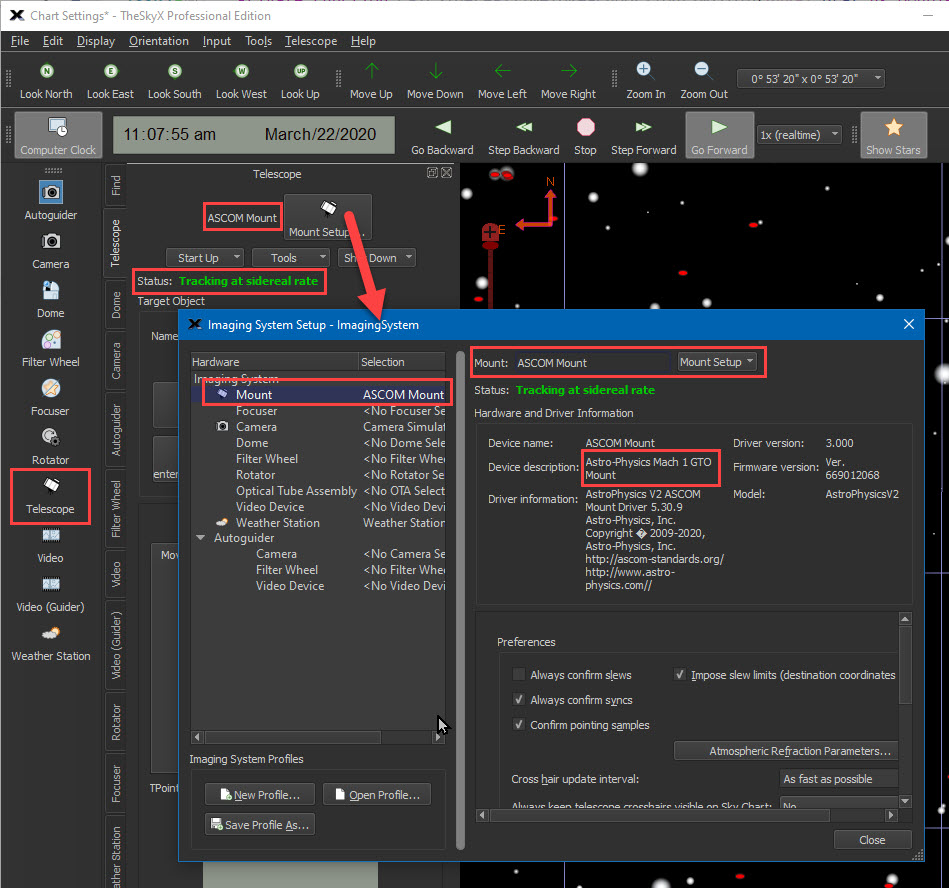Viewport: 949px width, 888px height.
Task: Open the Camera sidebar icon
Action: pos(51,242)
